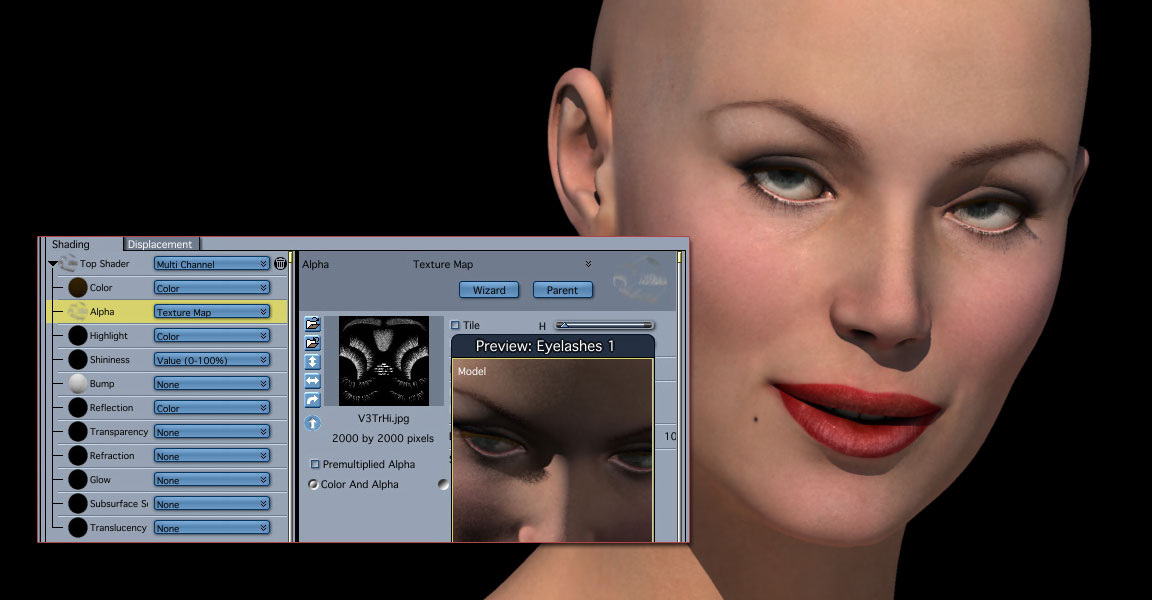Open the Alpha Texture Map dropdown in channel list
Screen dimensions: 1152x600
click(212, 312)
